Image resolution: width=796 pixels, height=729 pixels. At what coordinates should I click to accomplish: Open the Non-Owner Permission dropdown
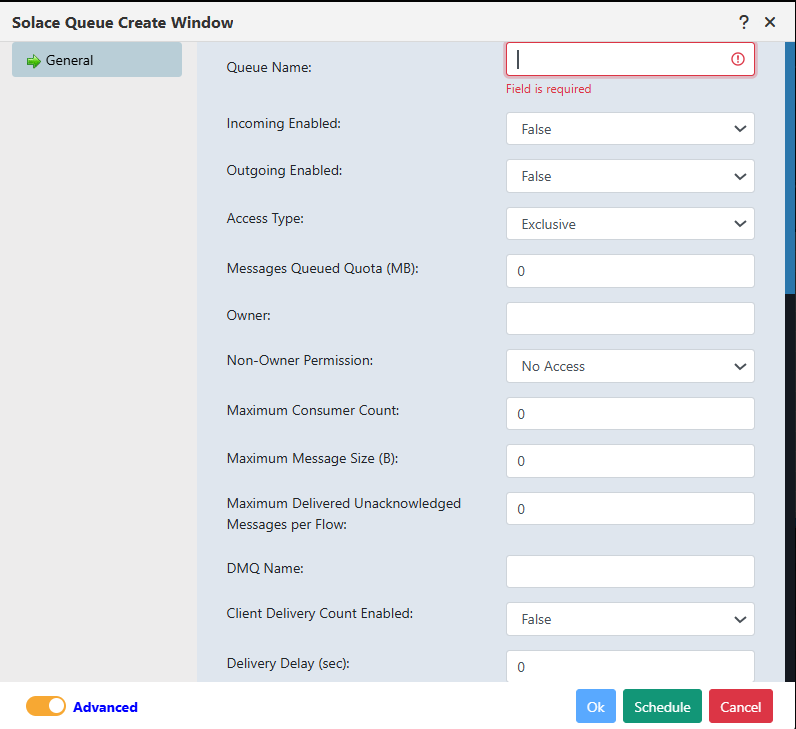pyautogui.click(x=630, y=366)
